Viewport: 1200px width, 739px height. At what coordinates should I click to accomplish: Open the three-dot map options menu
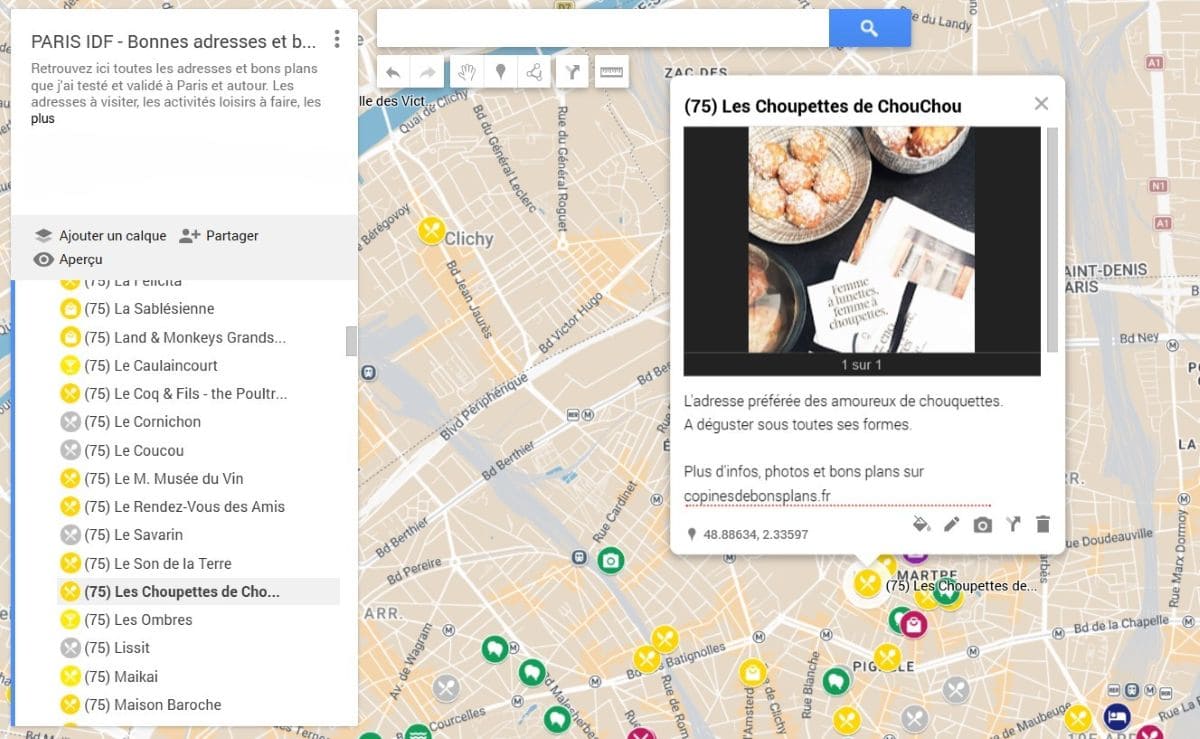coord(337,39)
